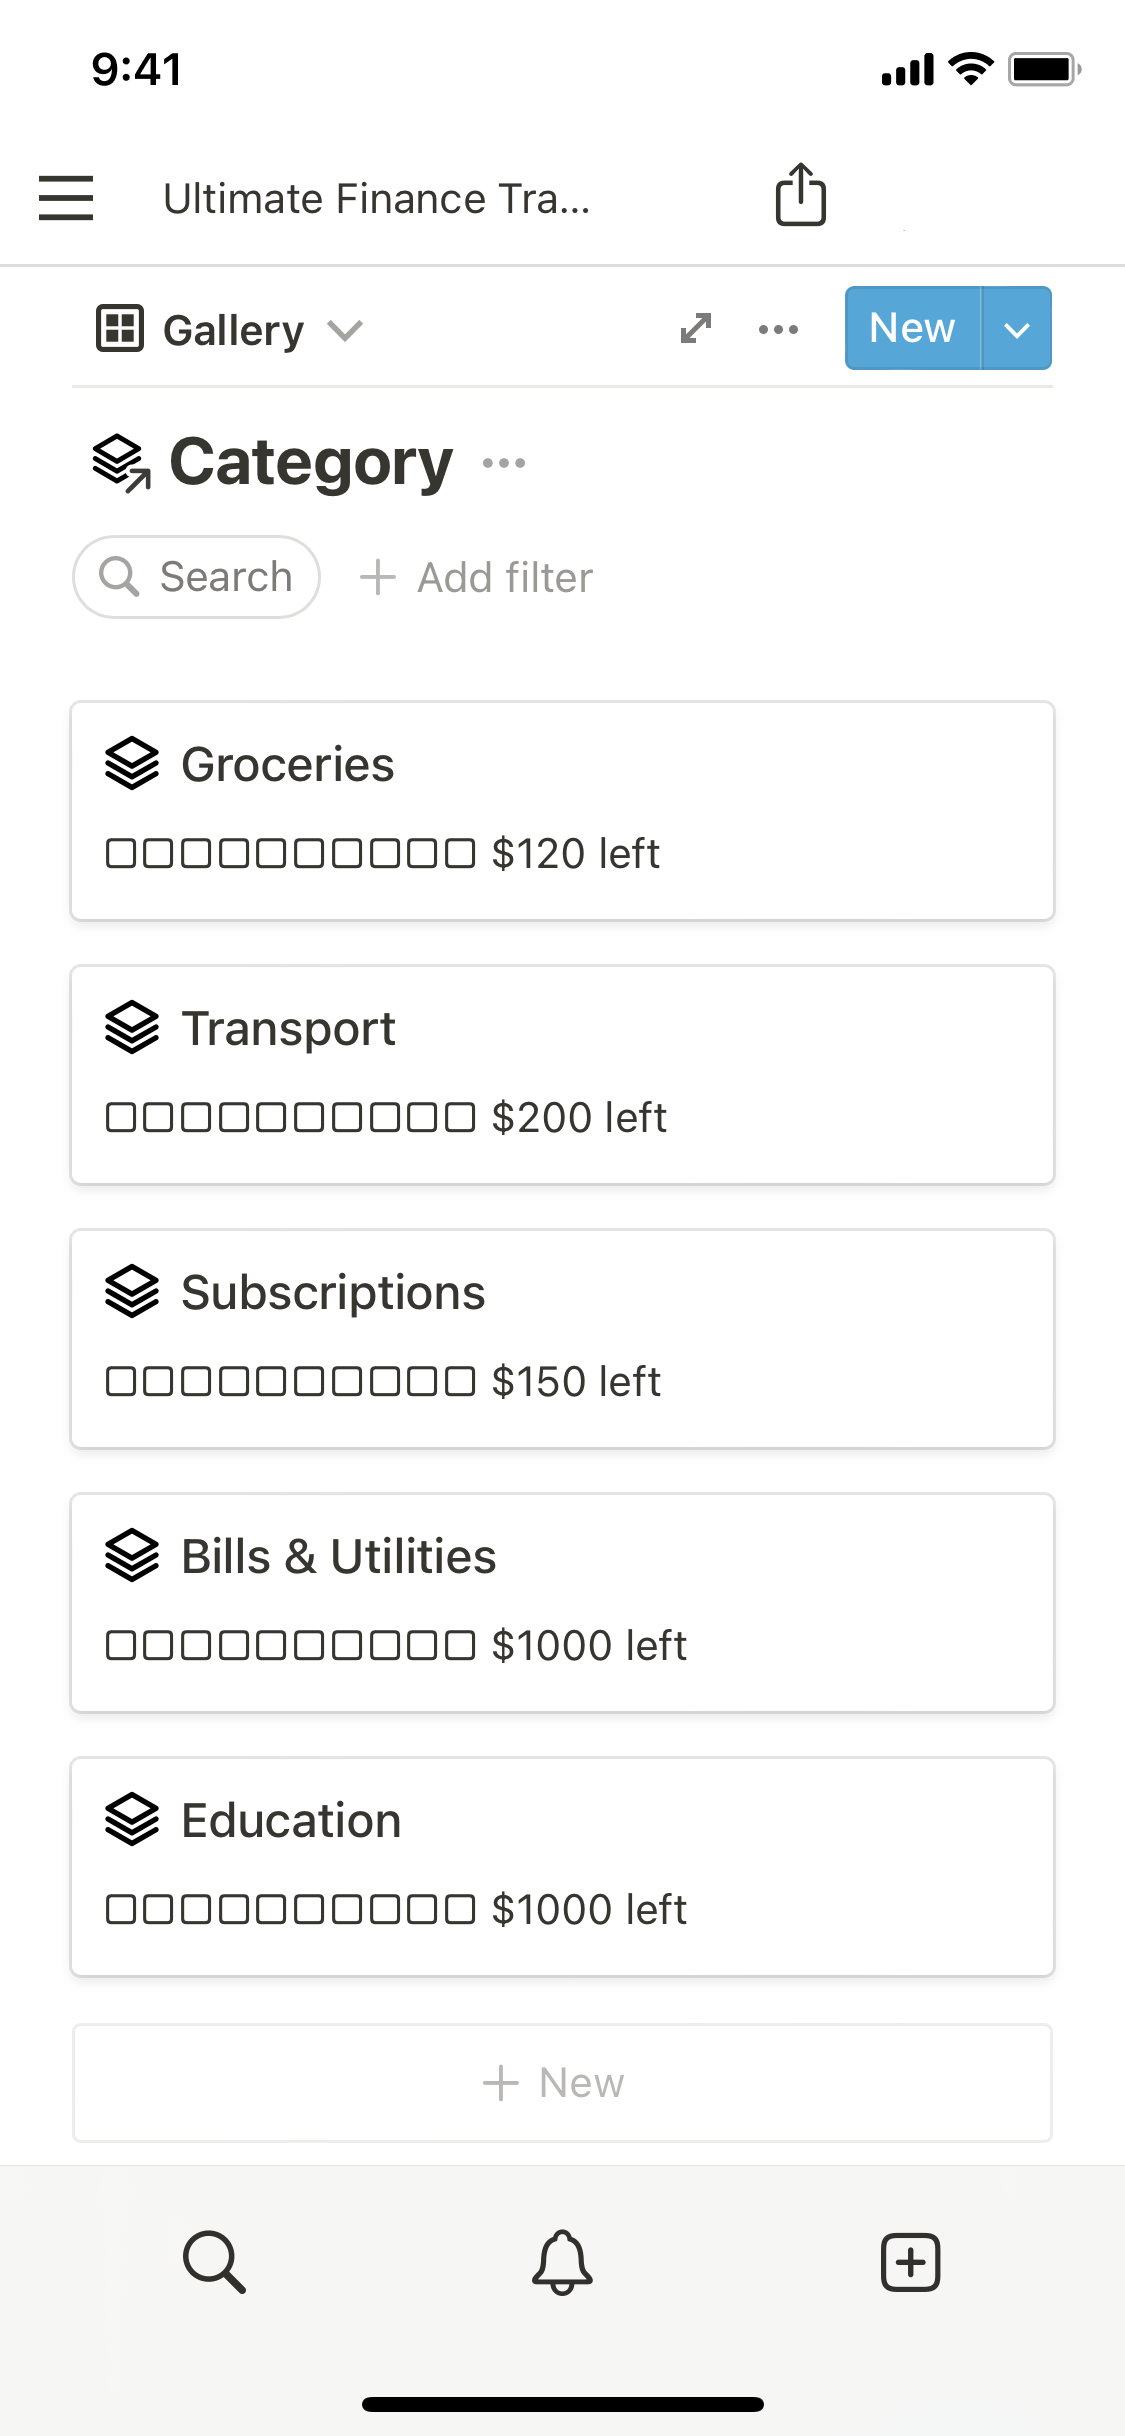Viewport: 1125px width, 2436px height.
Task: Click the Category title layers icon
Action: pyautogui.click(x=121, y=463)
